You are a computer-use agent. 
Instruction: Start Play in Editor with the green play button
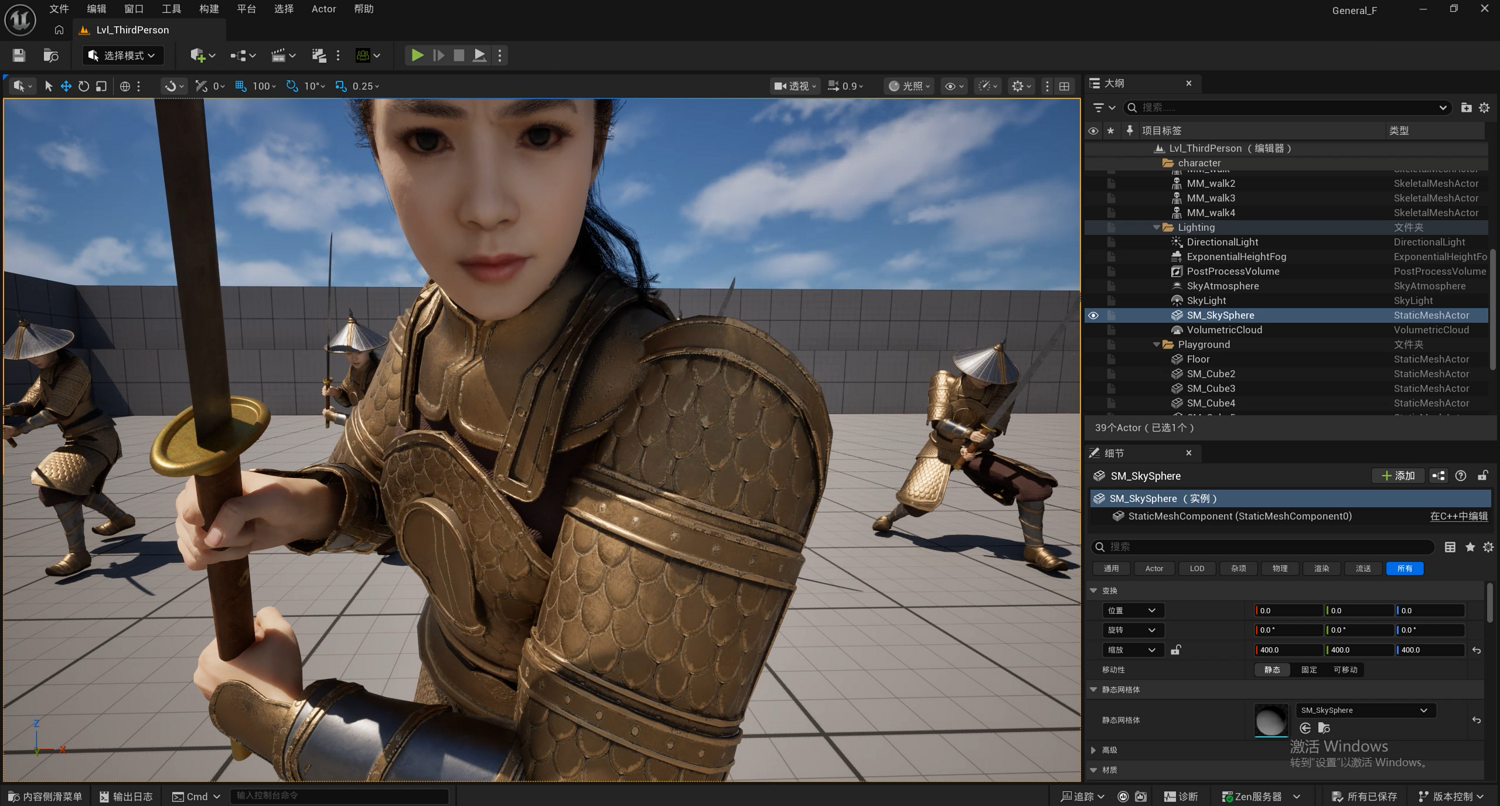(417, 56)
